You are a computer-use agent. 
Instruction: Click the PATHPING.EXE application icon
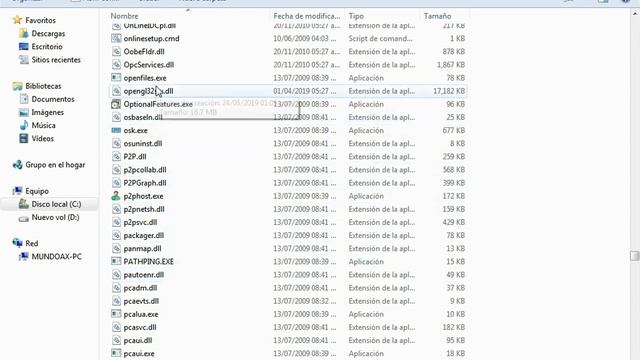[116, 261]
